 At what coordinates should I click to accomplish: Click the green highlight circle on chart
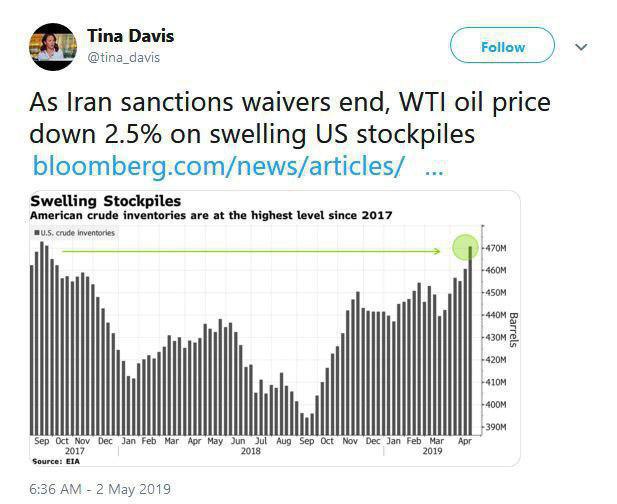coord(466,247)
